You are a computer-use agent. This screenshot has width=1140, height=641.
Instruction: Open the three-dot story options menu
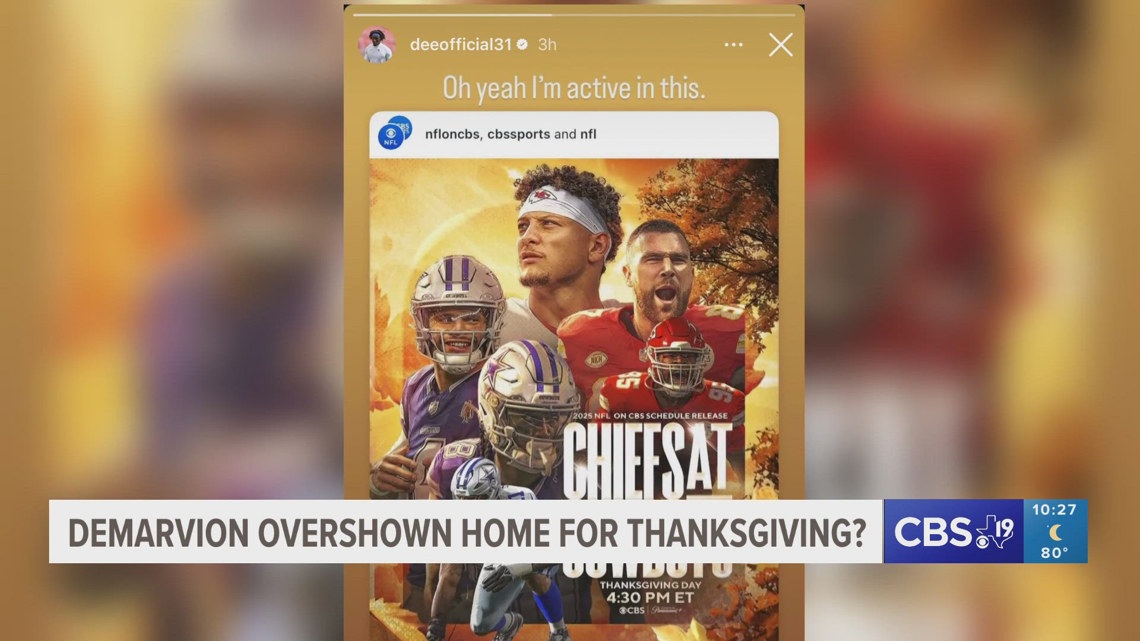point(734,45)
